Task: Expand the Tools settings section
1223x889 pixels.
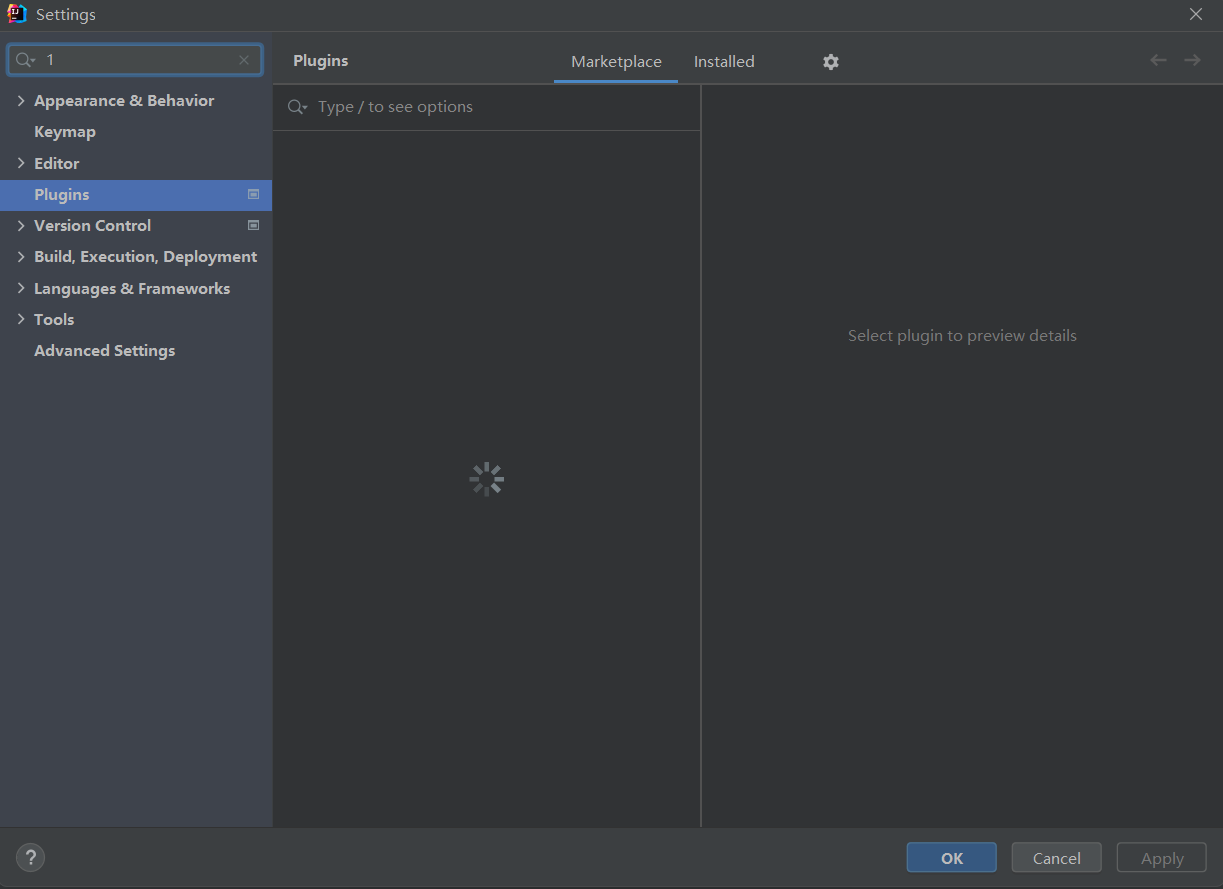Action: [x=21, y=320]
